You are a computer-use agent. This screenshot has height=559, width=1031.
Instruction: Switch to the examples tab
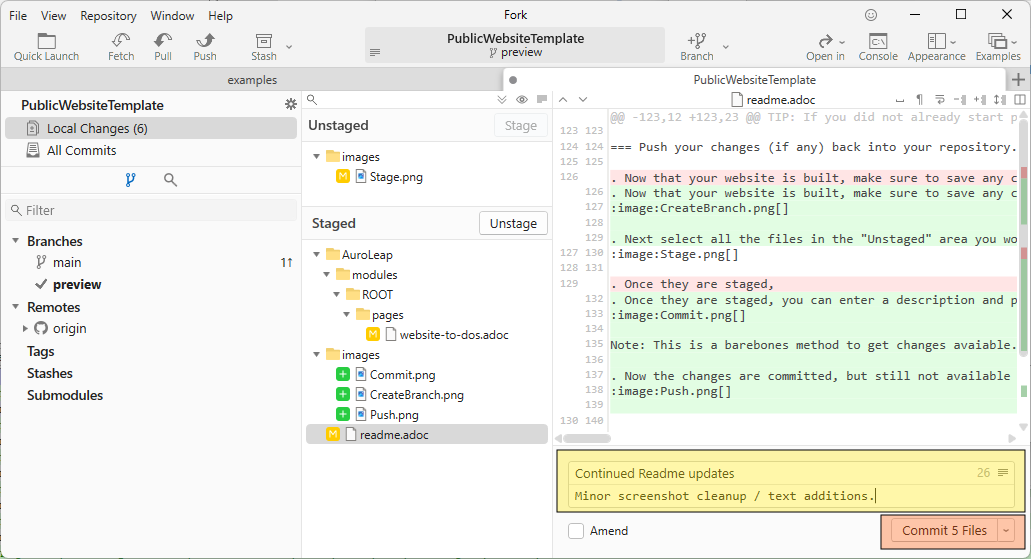tap(252, 80)
